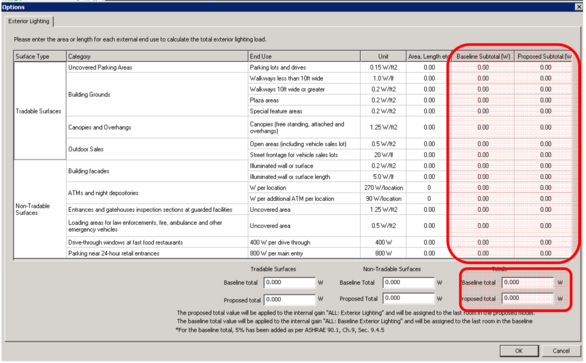
Task: Select the Uncovered Parking Areas category cell
Action: click(x=157, y=67)
